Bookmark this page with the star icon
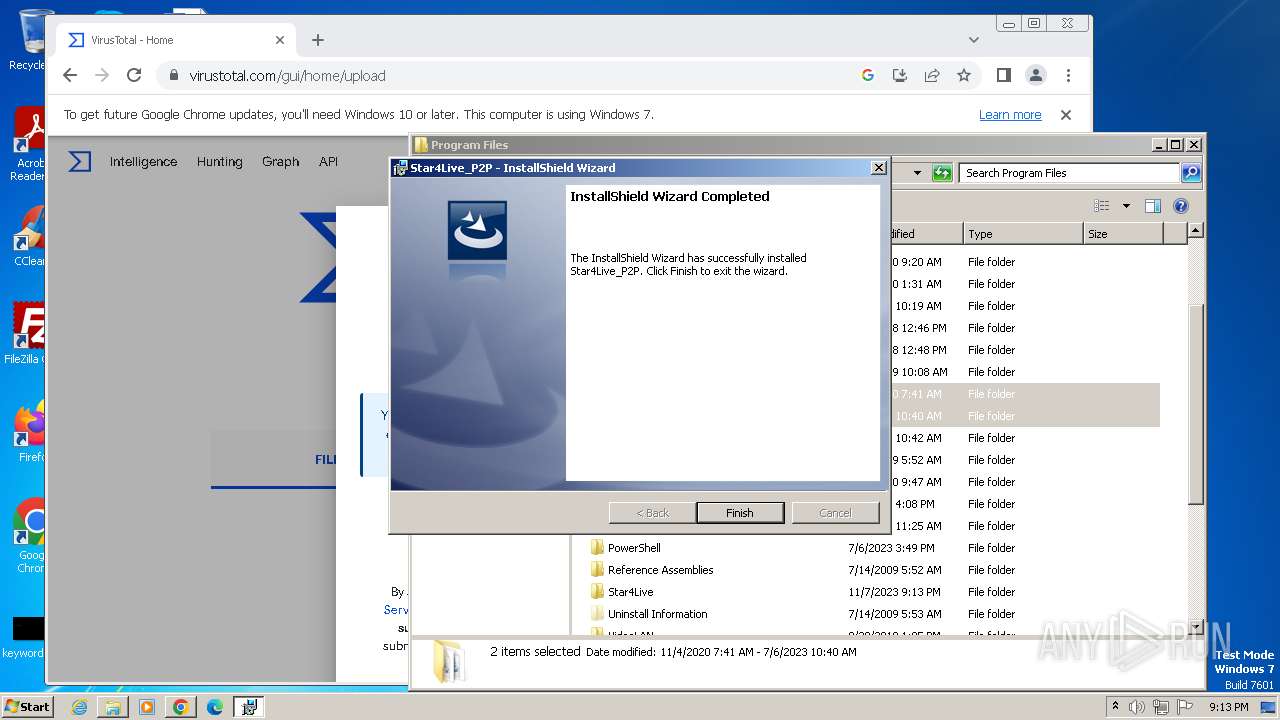 point(964,75)
